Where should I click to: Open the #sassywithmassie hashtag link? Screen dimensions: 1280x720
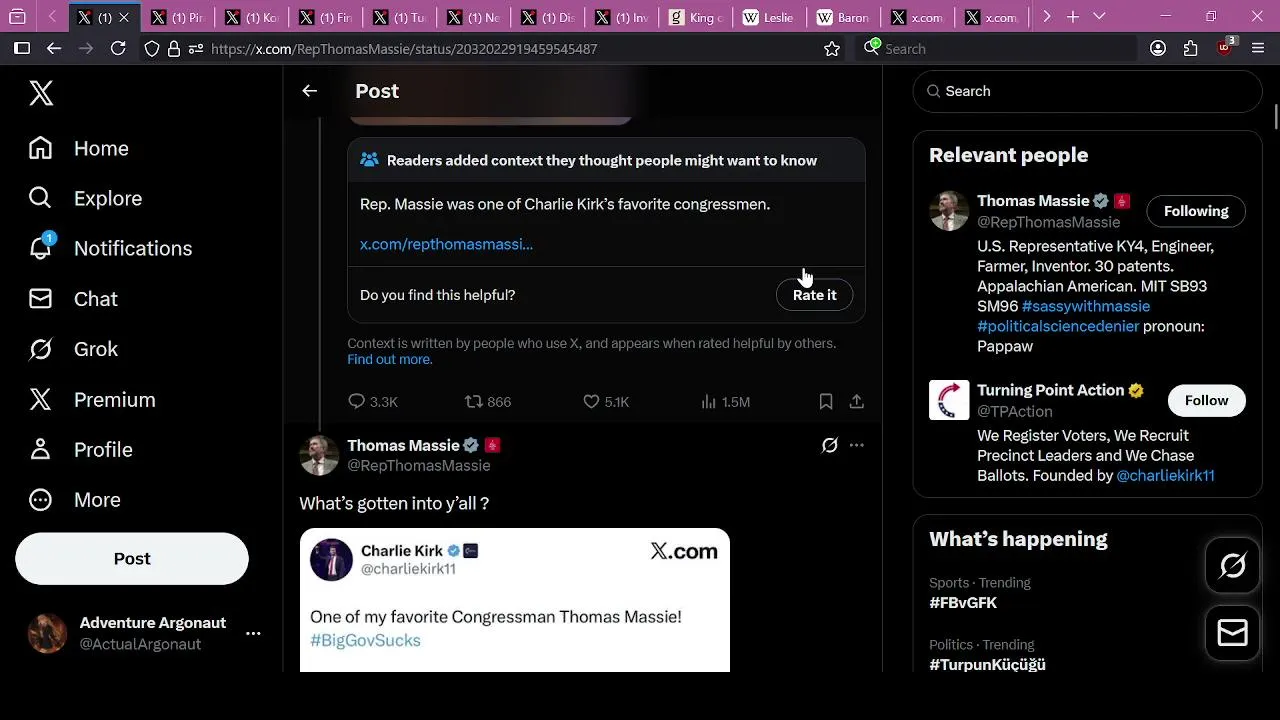1086,306
